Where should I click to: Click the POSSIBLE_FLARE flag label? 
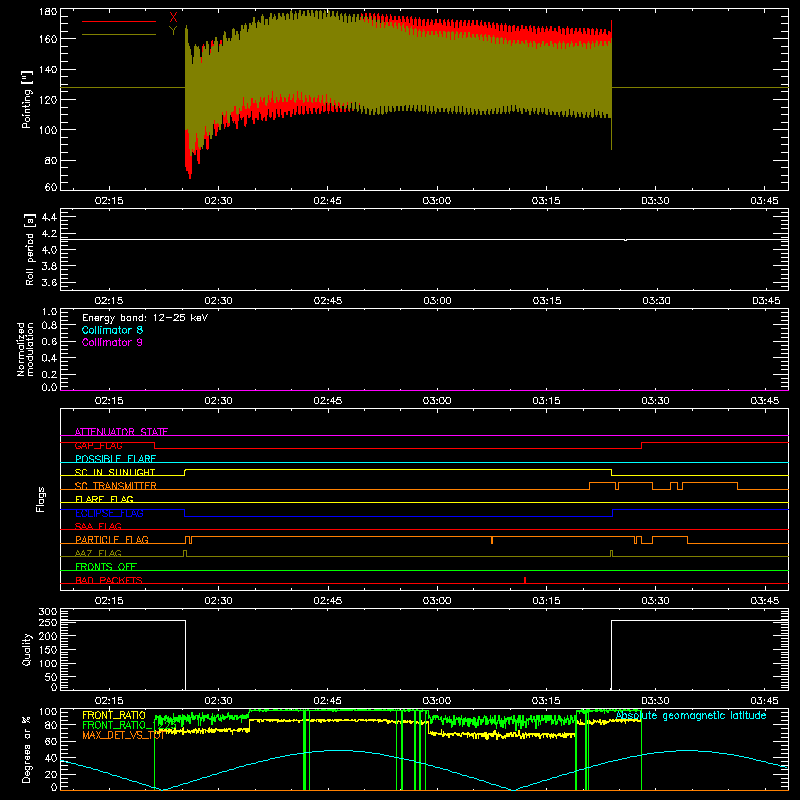pyautogui.click(x=115, y=459)
